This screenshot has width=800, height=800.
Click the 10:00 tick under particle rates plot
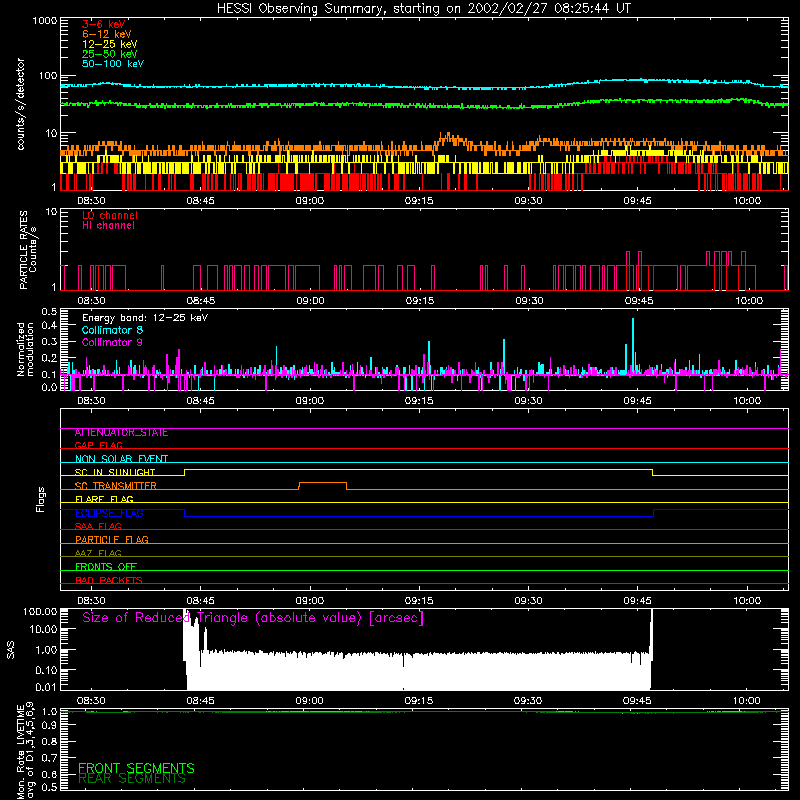click(748, 301)
